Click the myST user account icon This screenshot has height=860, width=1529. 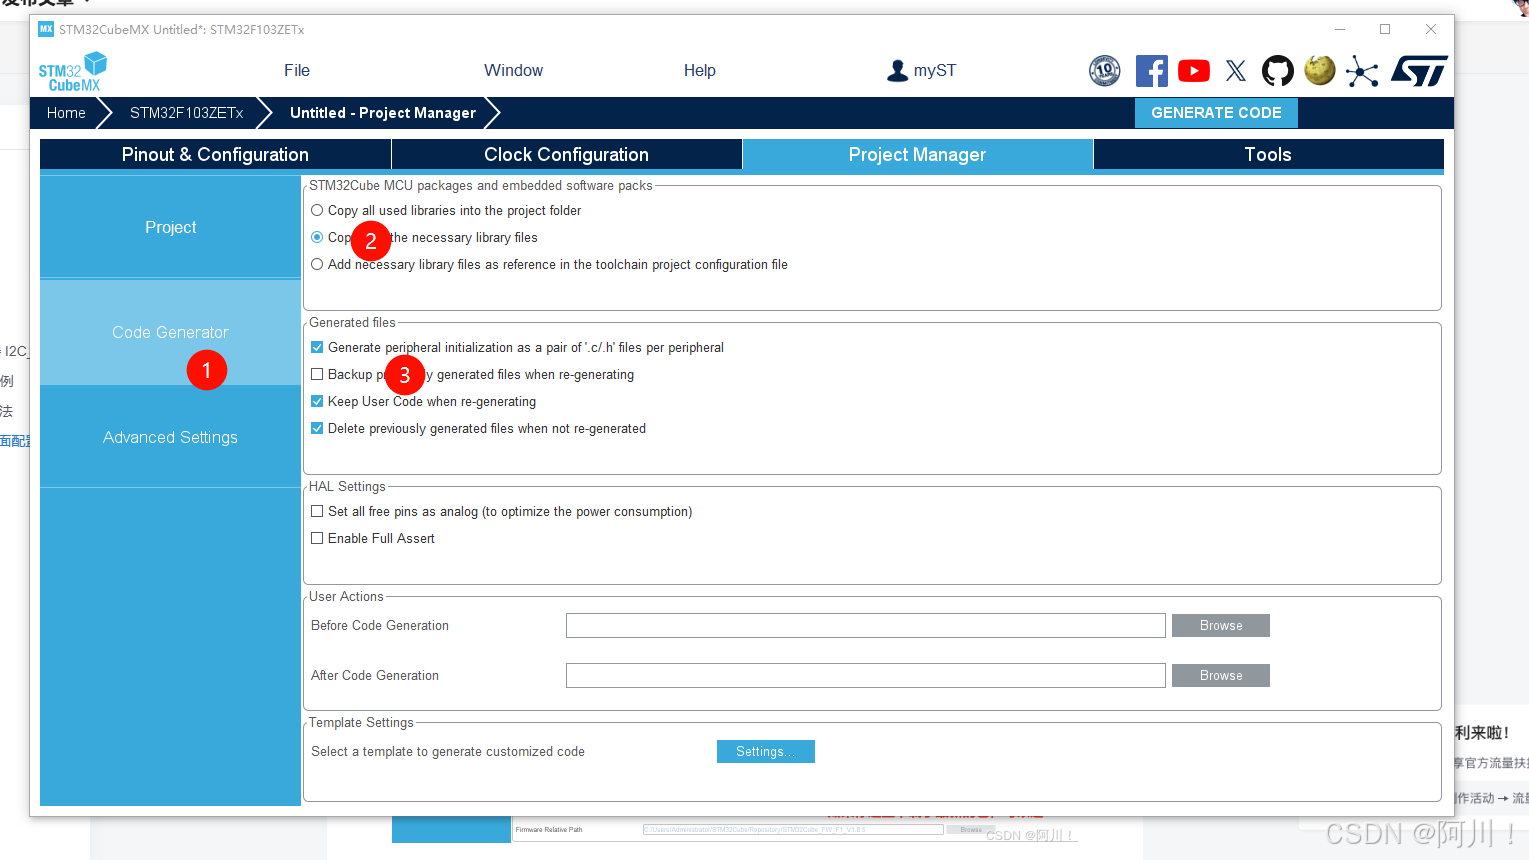tap(898, 71)
